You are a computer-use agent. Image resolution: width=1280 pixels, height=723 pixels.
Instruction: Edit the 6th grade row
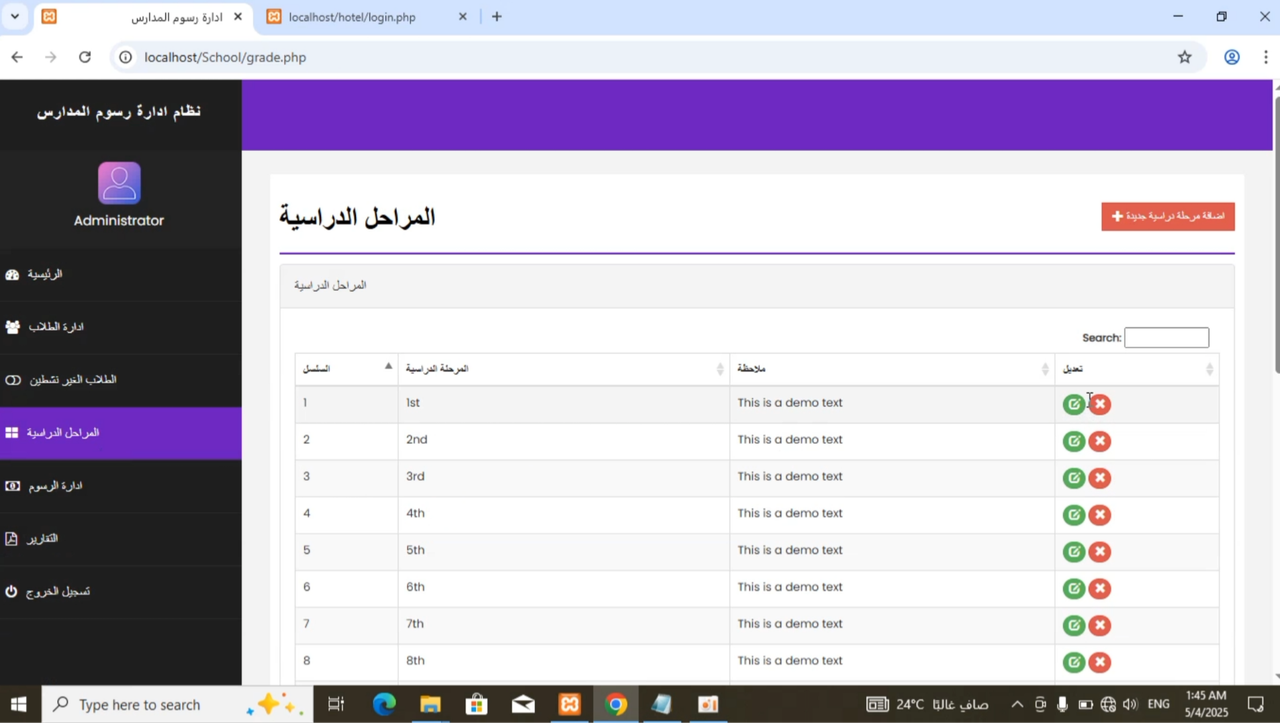[1074, 589]
